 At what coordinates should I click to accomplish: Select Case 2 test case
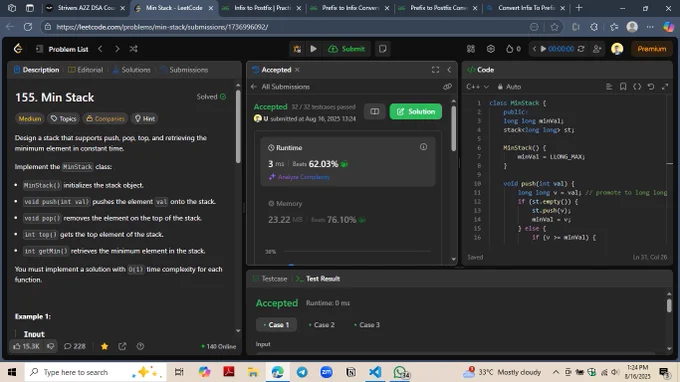(x=321, y=325)
